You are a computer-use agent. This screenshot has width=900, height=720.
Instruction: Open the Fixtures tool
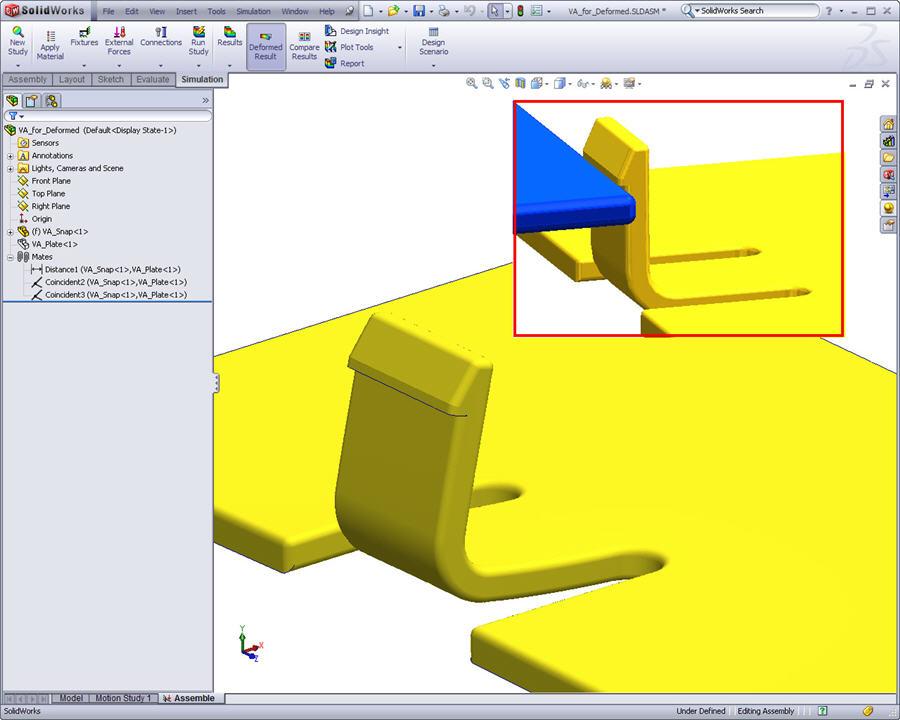[x=84, y=36]
